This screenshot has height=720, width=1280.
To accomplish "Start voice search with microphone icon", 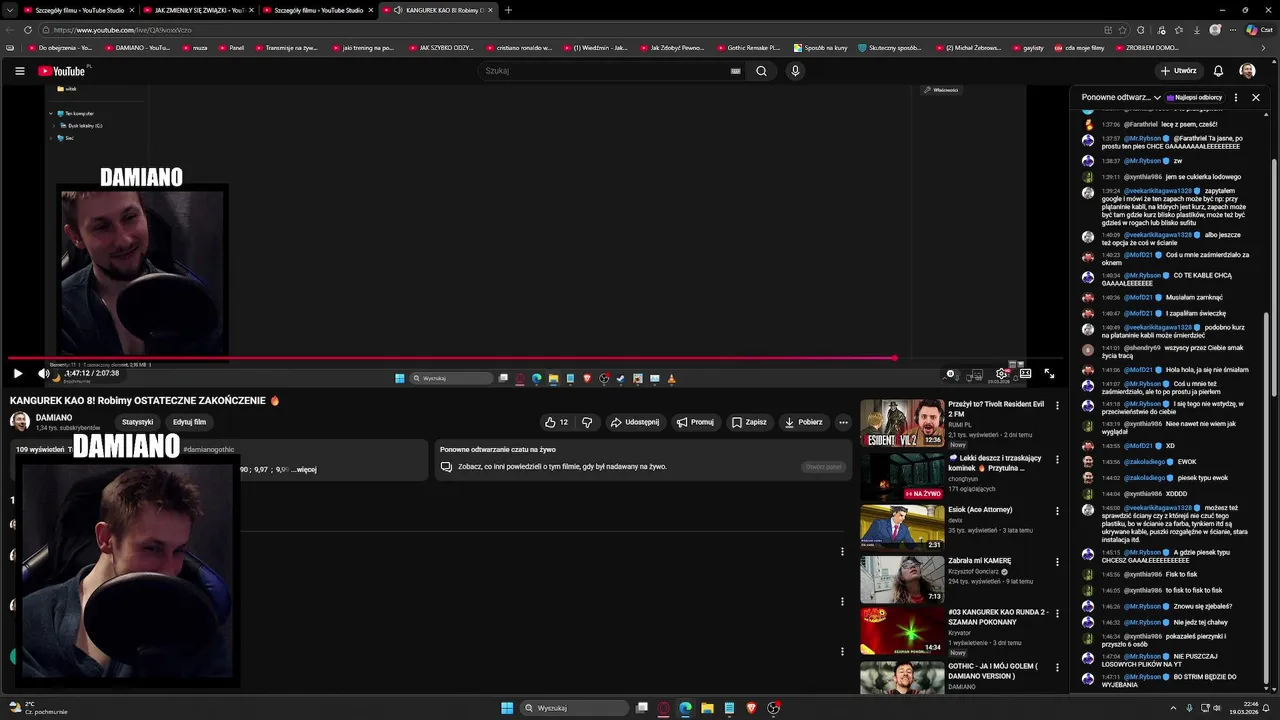I will (x=795, y=71).
